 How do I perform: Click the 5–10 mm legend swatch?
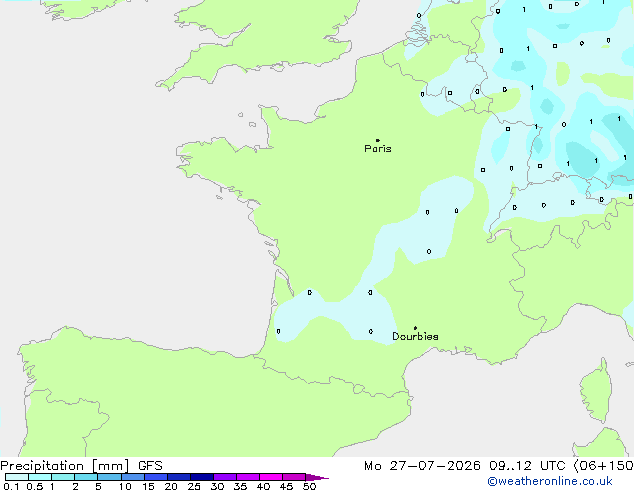coord(110,477)
